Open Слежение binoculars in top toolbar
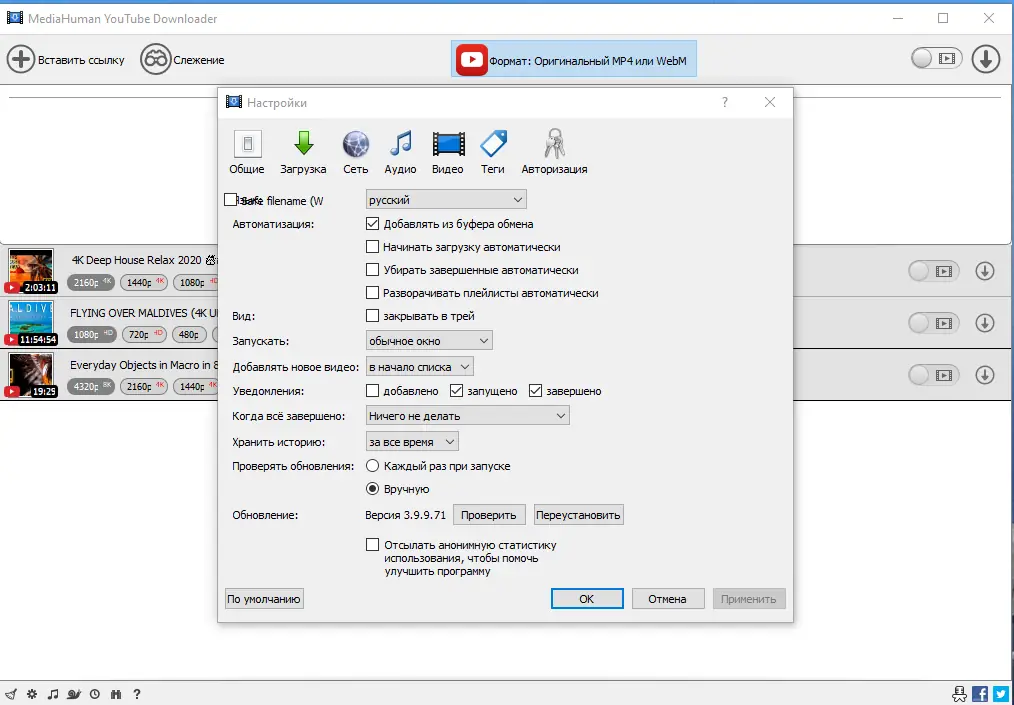This screenshot has height=705, width=1014. [x=155, y=60]
